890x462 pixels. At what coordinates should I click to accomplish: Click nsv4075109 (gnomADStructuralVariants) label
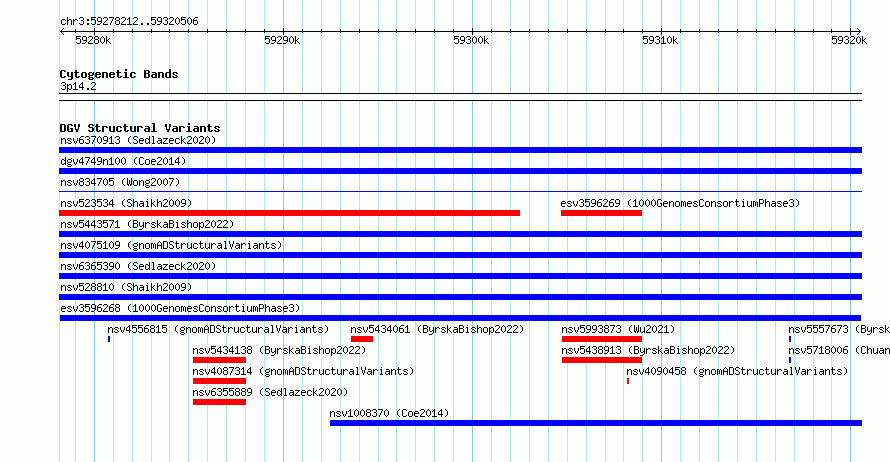coord(171,245)
